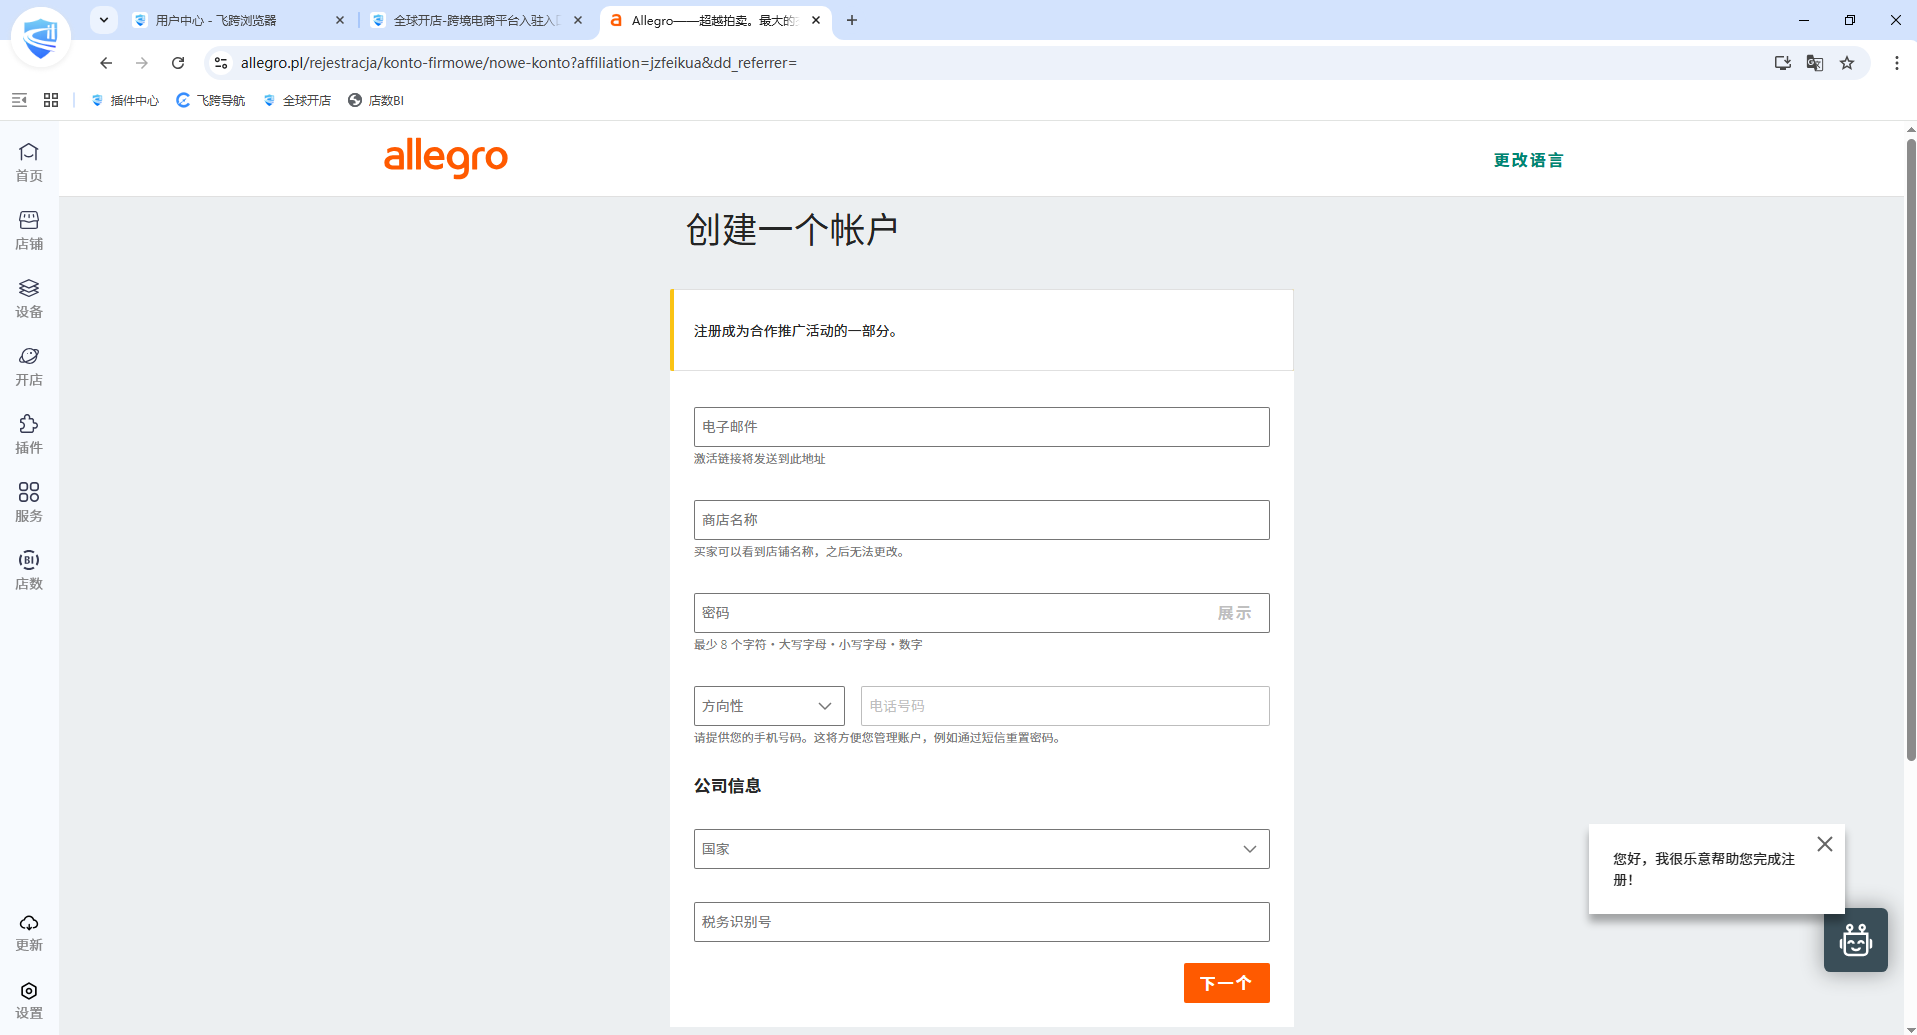The height and width of the screenshot is (1035, 1917).
Task: Open the 飞跨导航 bookmark
Action: tap(211, 100)
